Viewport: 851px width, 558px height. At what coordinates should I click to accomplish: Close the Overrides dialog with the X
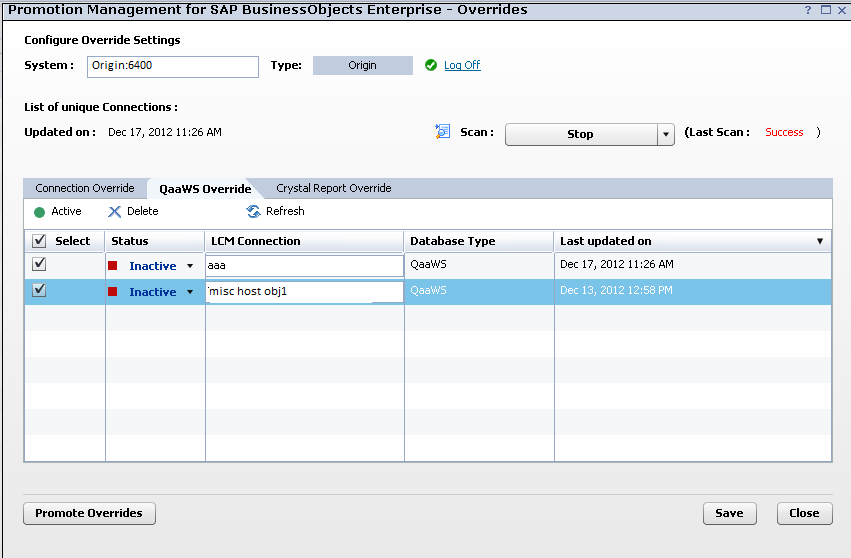tap(842, 10)
